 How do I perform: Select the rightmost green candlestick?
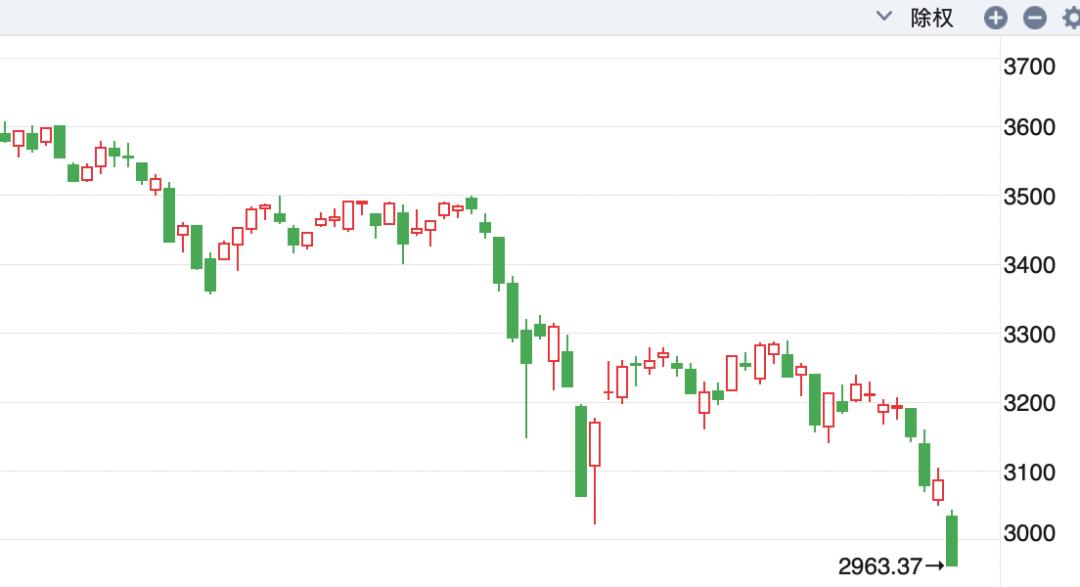[x=952, y=540]
